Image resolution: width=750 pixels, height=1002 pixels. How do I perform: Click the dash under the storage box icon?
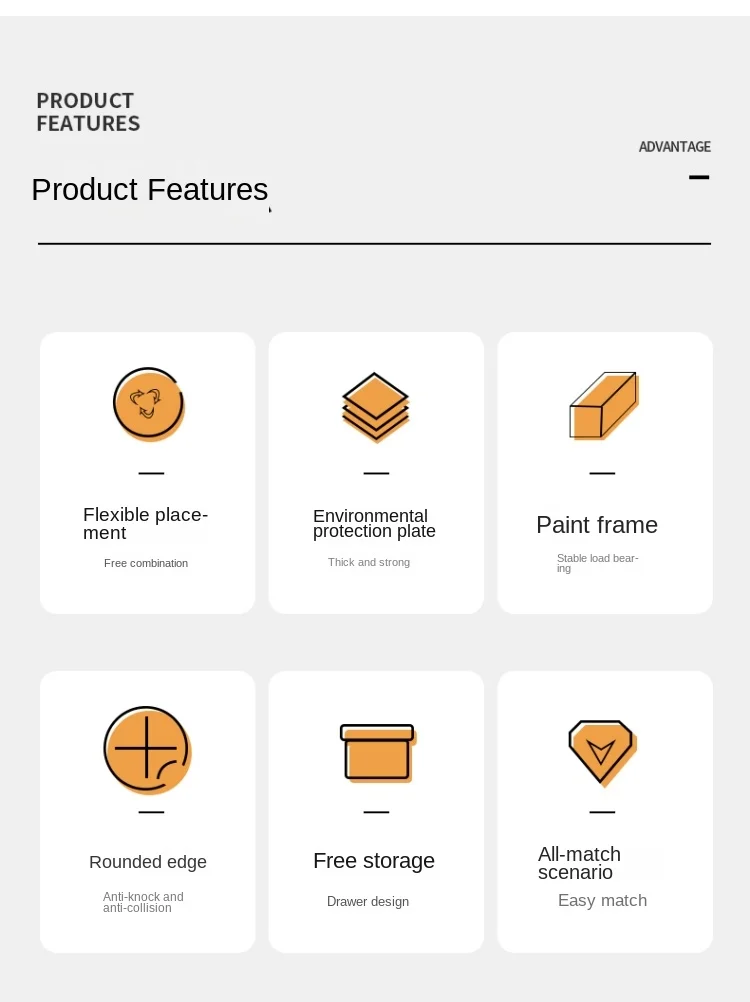tap(376, 812)
